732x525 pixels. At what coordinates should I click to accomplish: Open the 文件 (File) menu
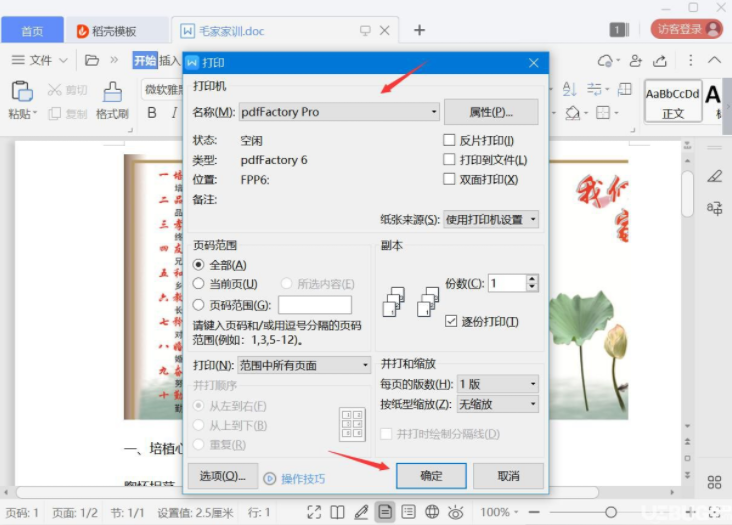[x=40, y=60]
